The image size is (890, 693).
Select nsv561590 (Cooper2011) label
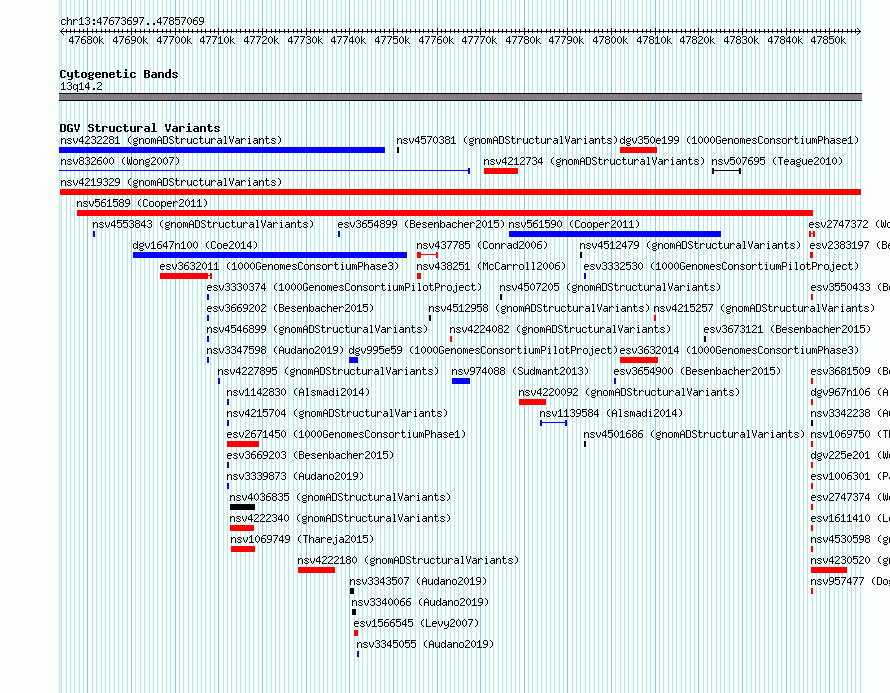(x=574, y=224)
